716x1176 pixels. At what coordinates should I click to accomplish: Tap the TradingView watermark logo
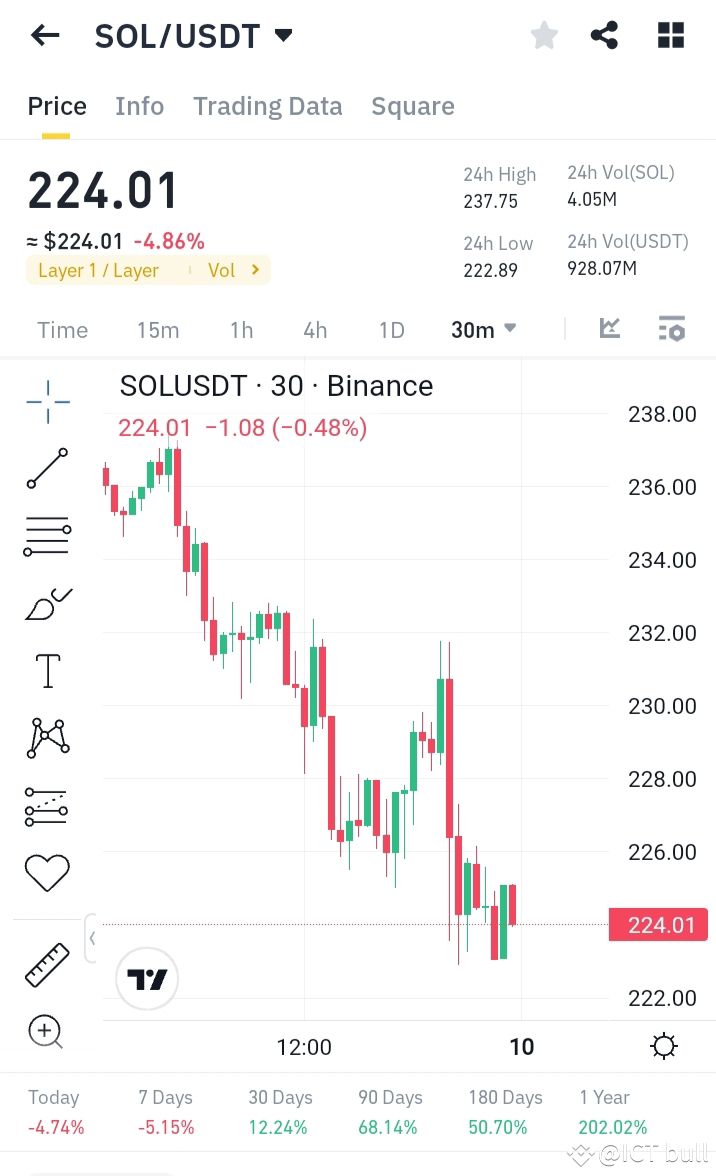tap(147, 979)
